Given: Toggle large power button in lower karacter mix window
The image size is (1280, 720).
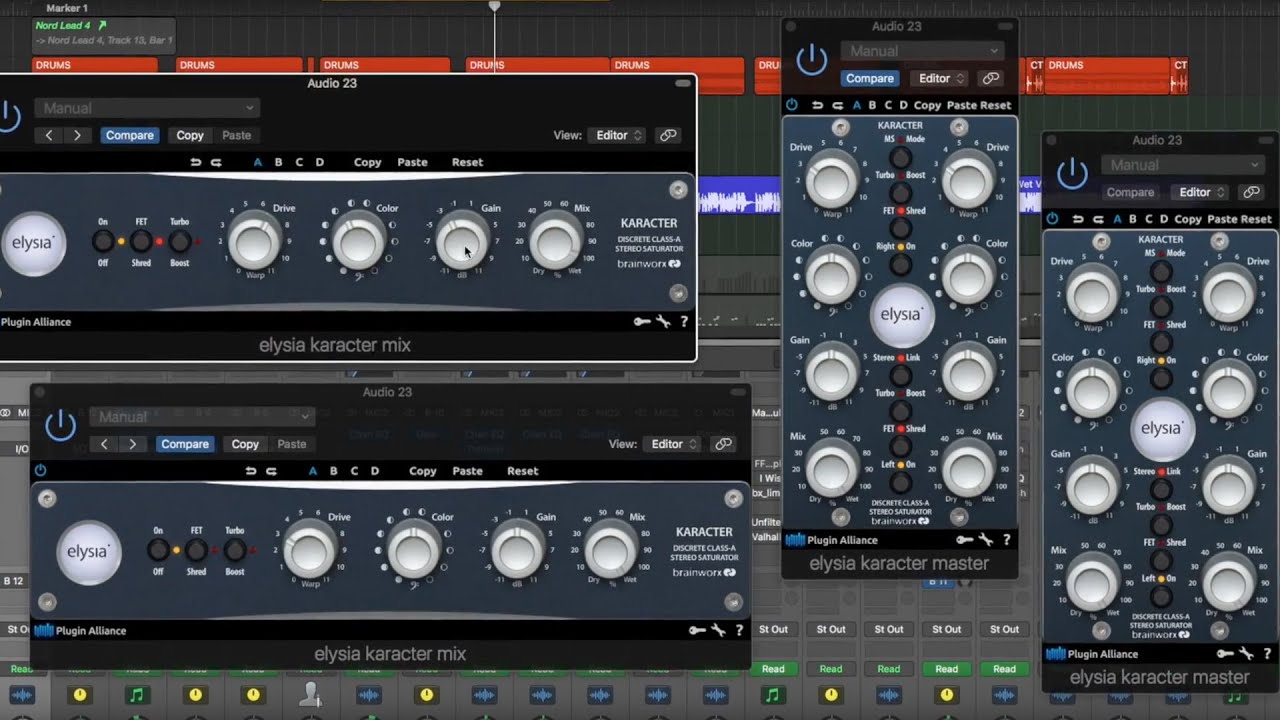Looking at the screenshot, I should [x=60, y=425].
